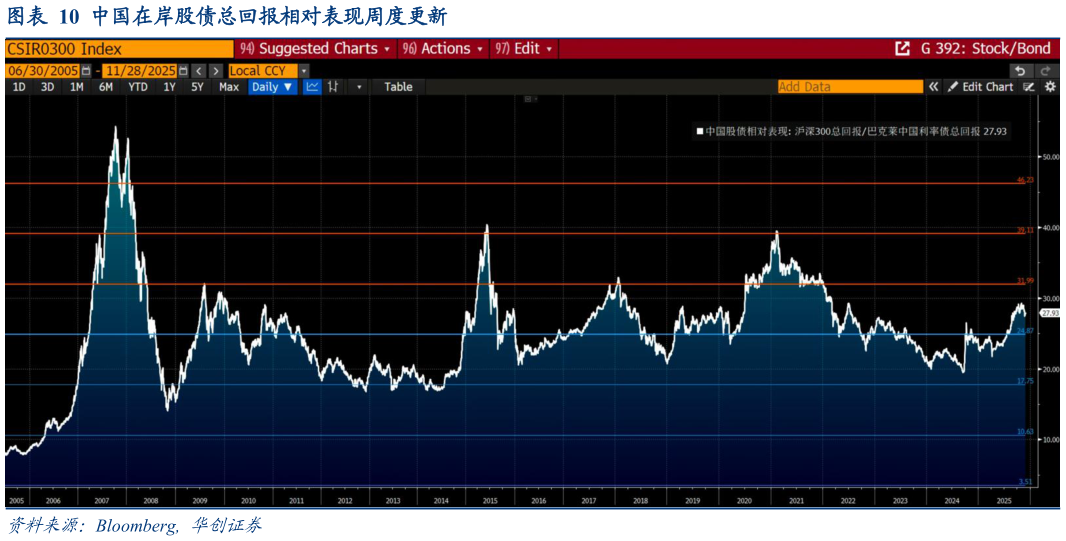Image resolution: width=1066 pixels, height=541 pixels.
Task: Toggle the 1Y time range
Action: coord(169,87)
